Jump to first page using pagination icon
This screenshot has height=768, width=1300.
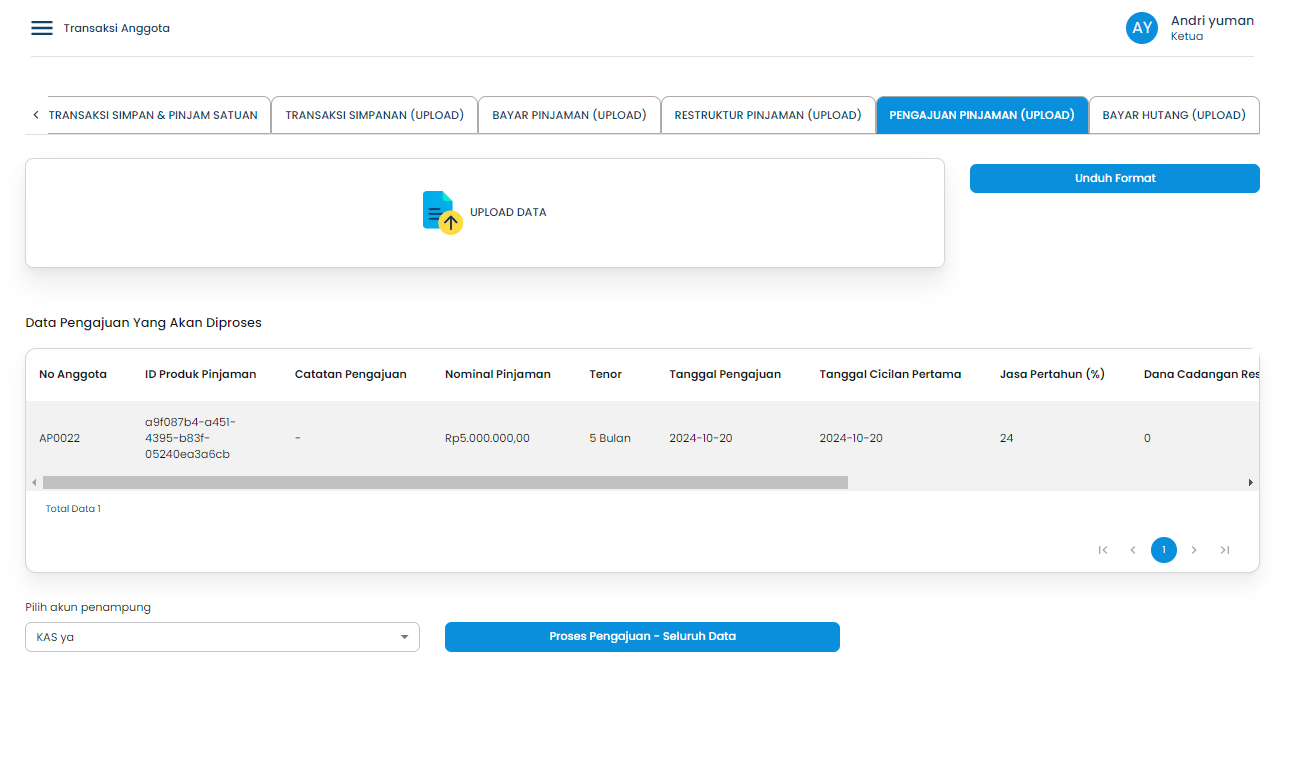pos(1103,550)
